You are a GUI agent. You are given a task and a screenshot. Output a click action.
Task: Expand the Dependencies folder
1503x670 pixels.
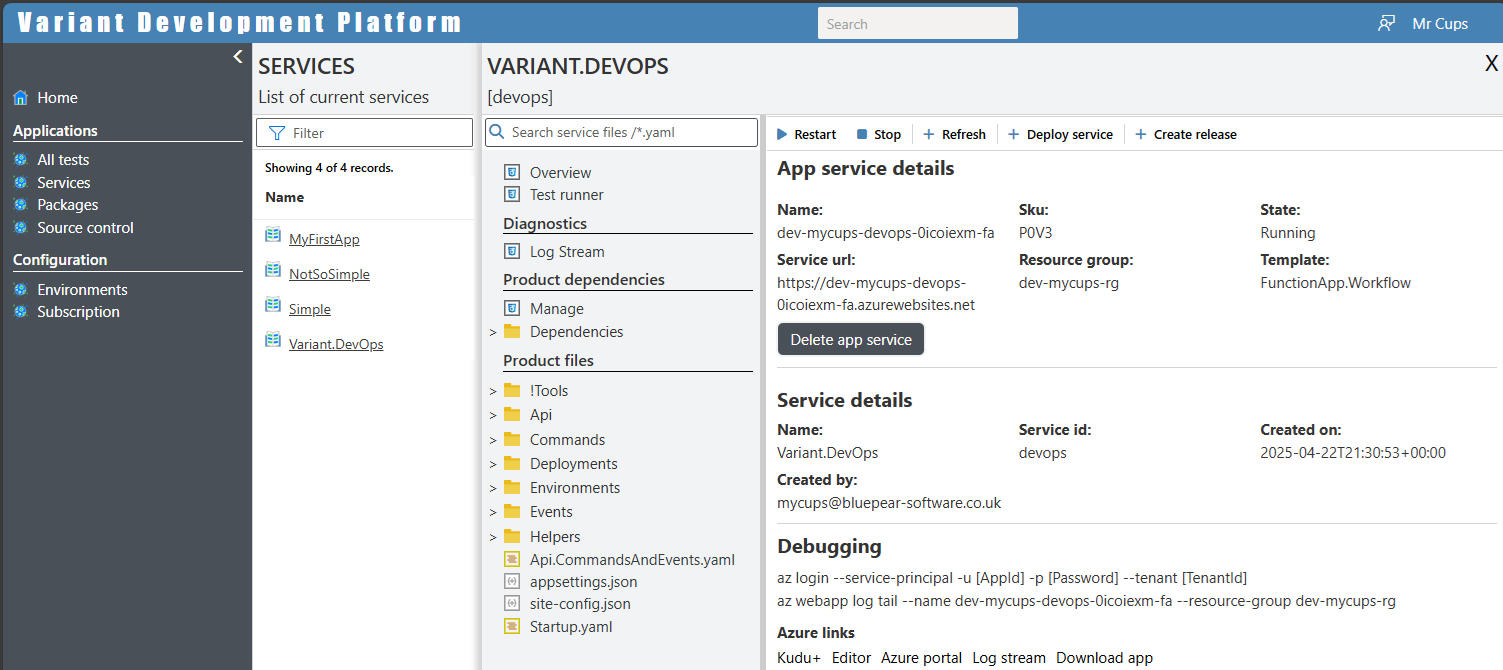[493, 332]
